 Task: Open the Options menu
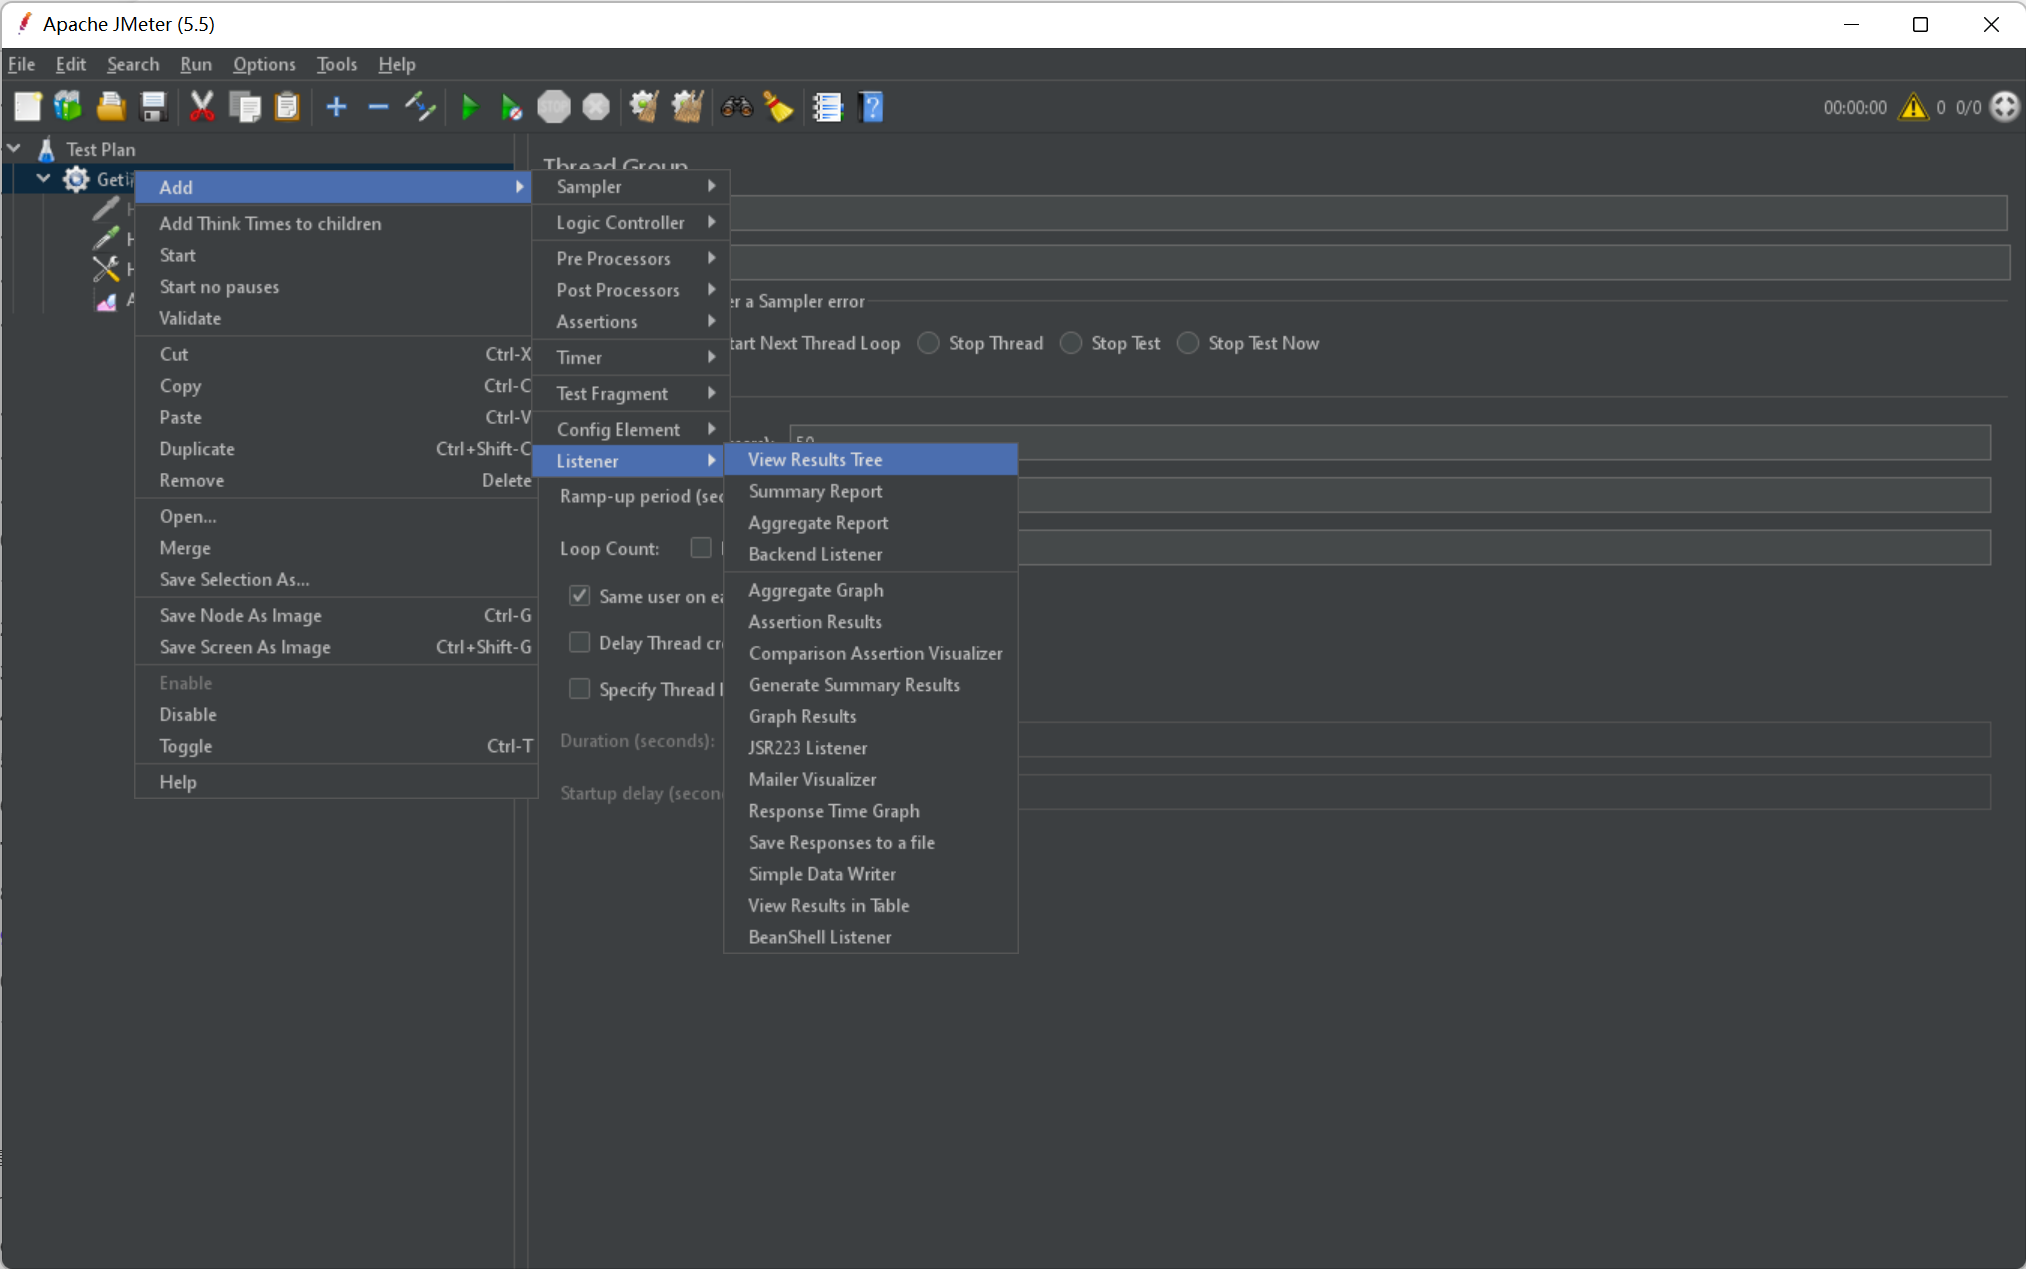264,64
